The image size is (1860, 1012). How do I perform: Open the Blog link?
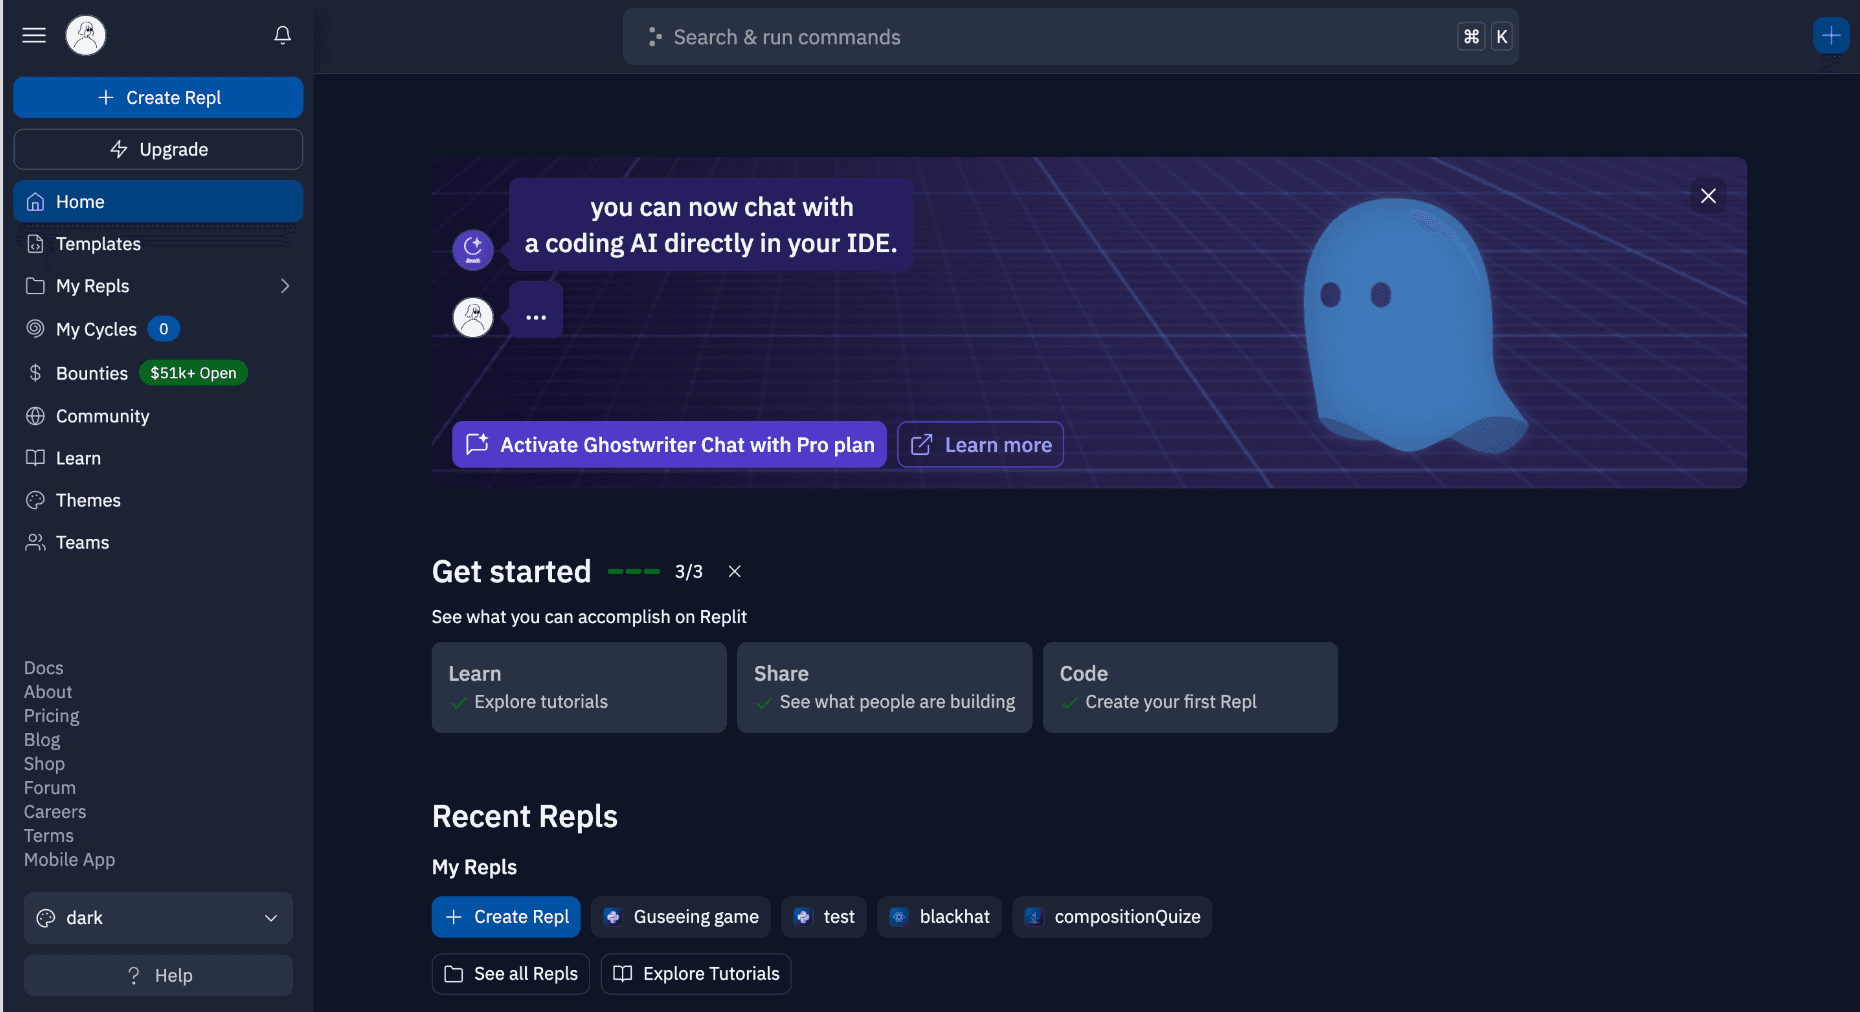[x=42, y=740]
